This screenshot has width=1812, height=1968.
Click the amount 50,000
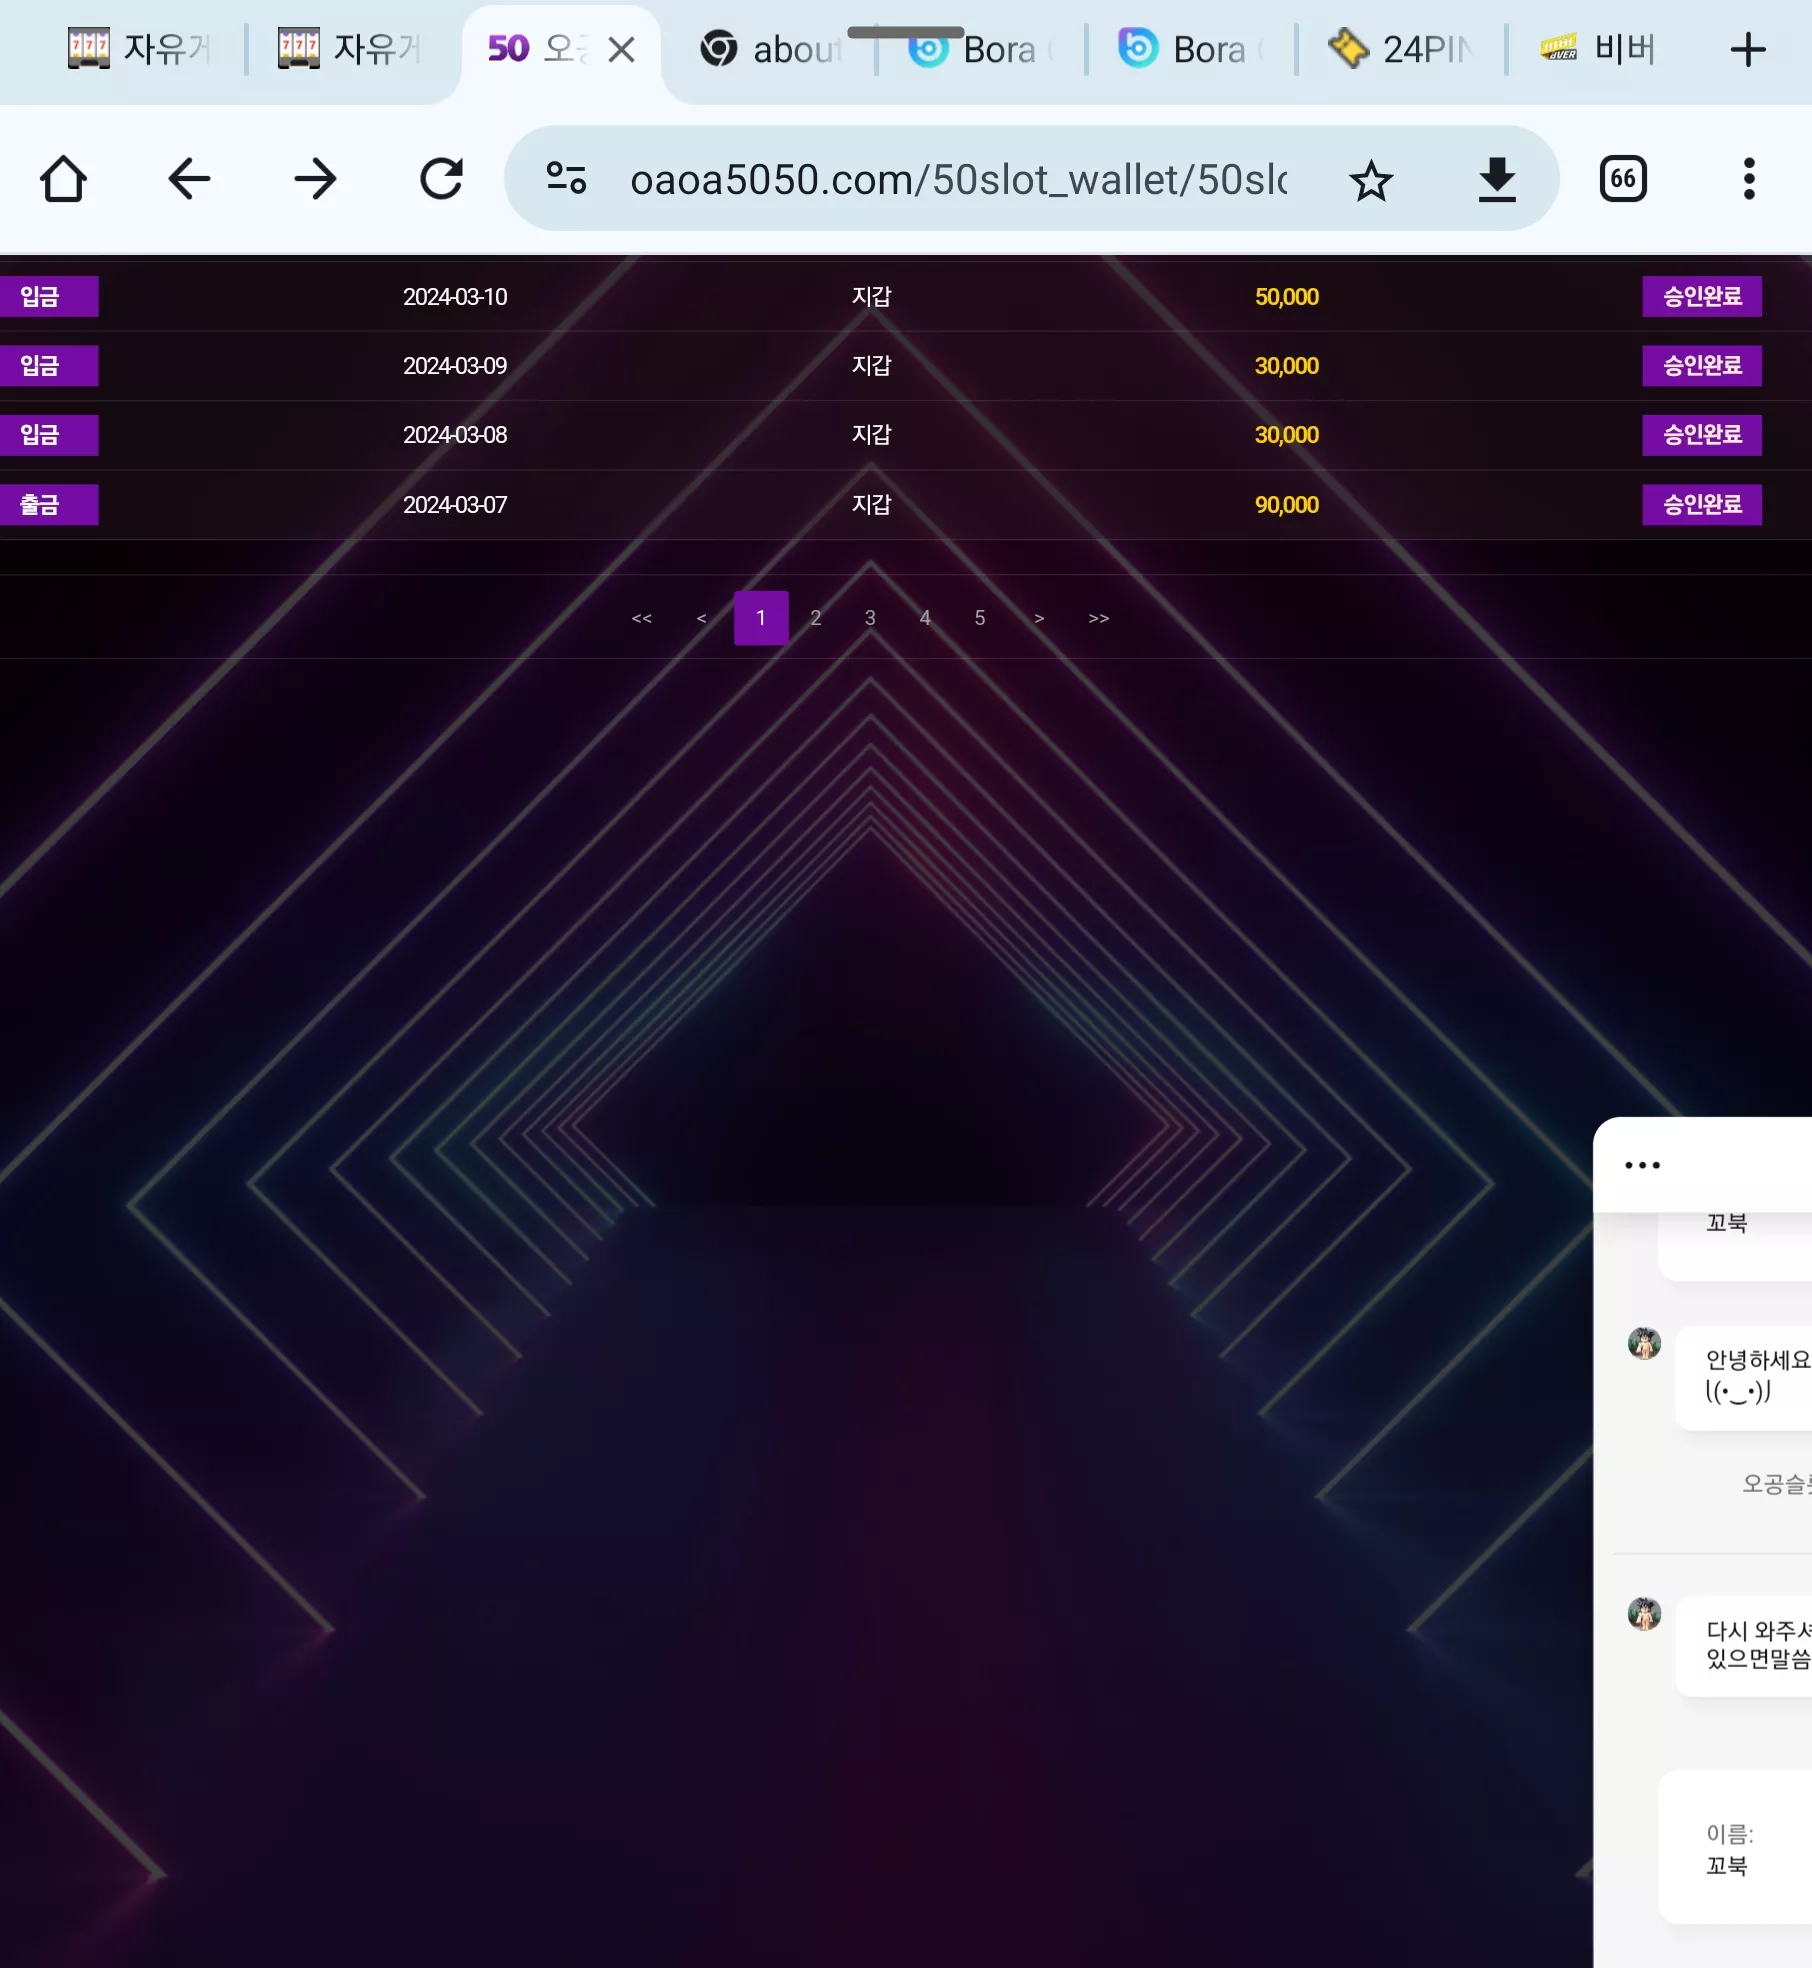pos(1287,297)
